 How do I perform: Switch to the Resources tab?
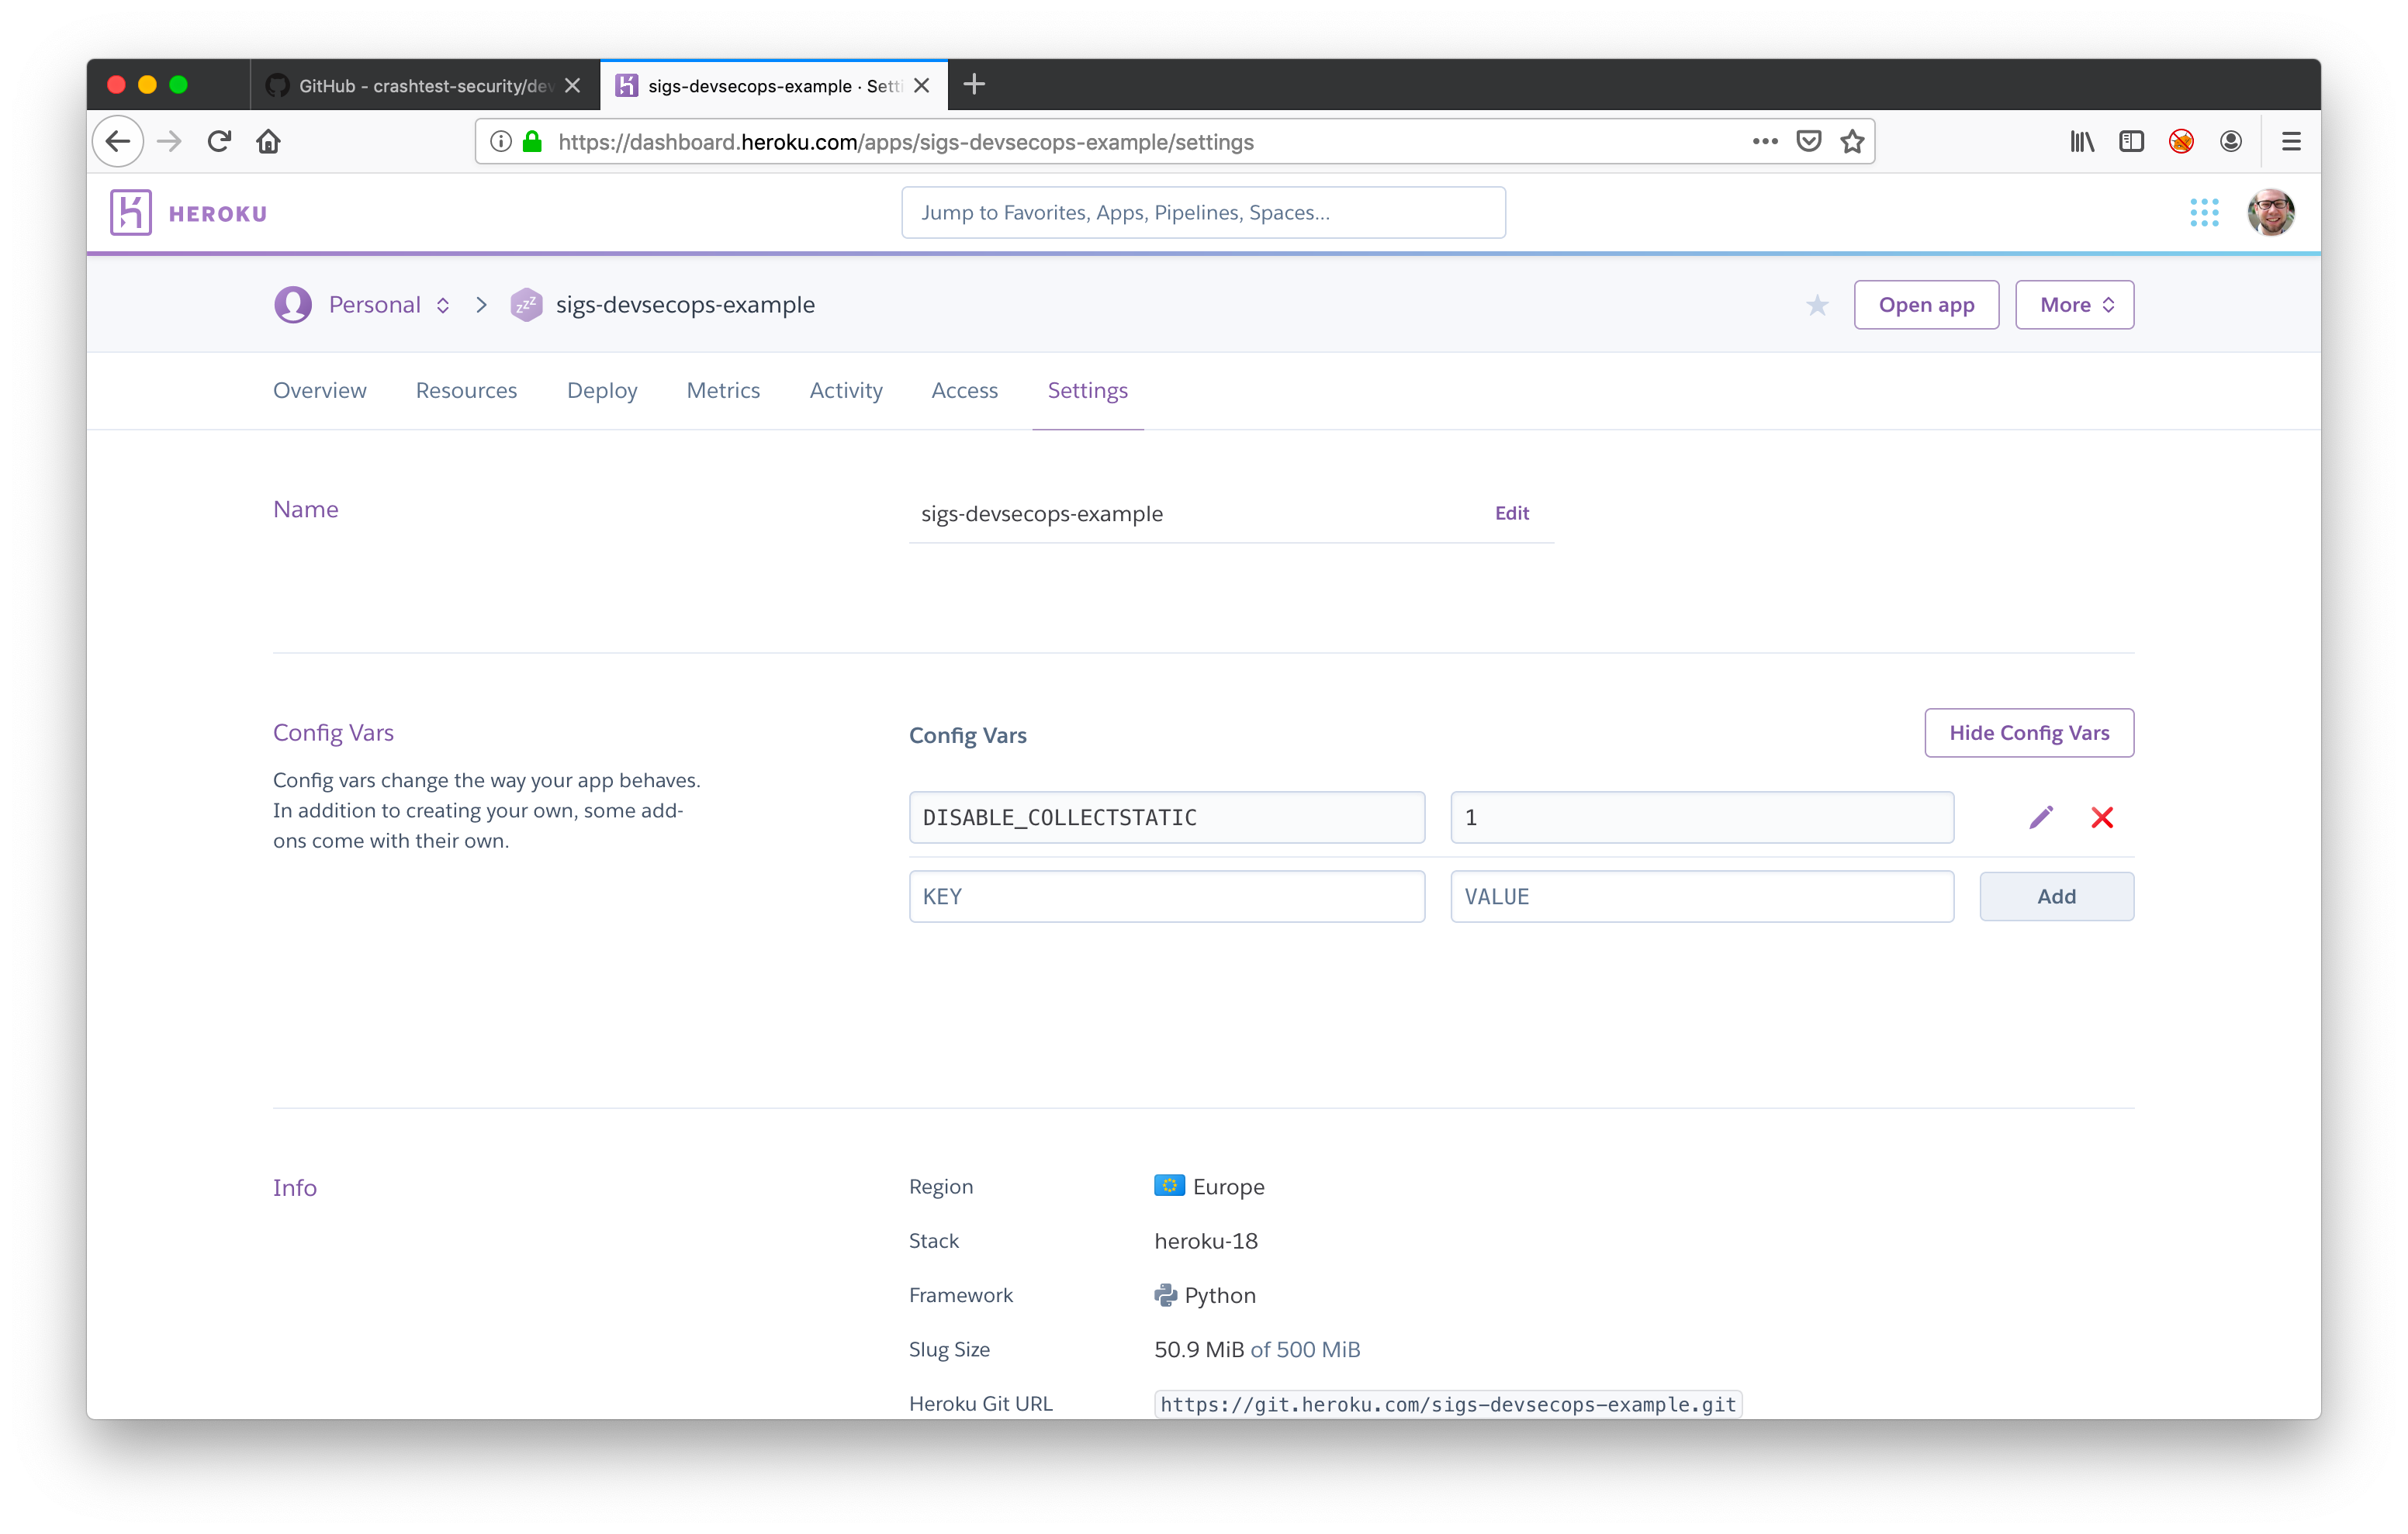(466, 390)
